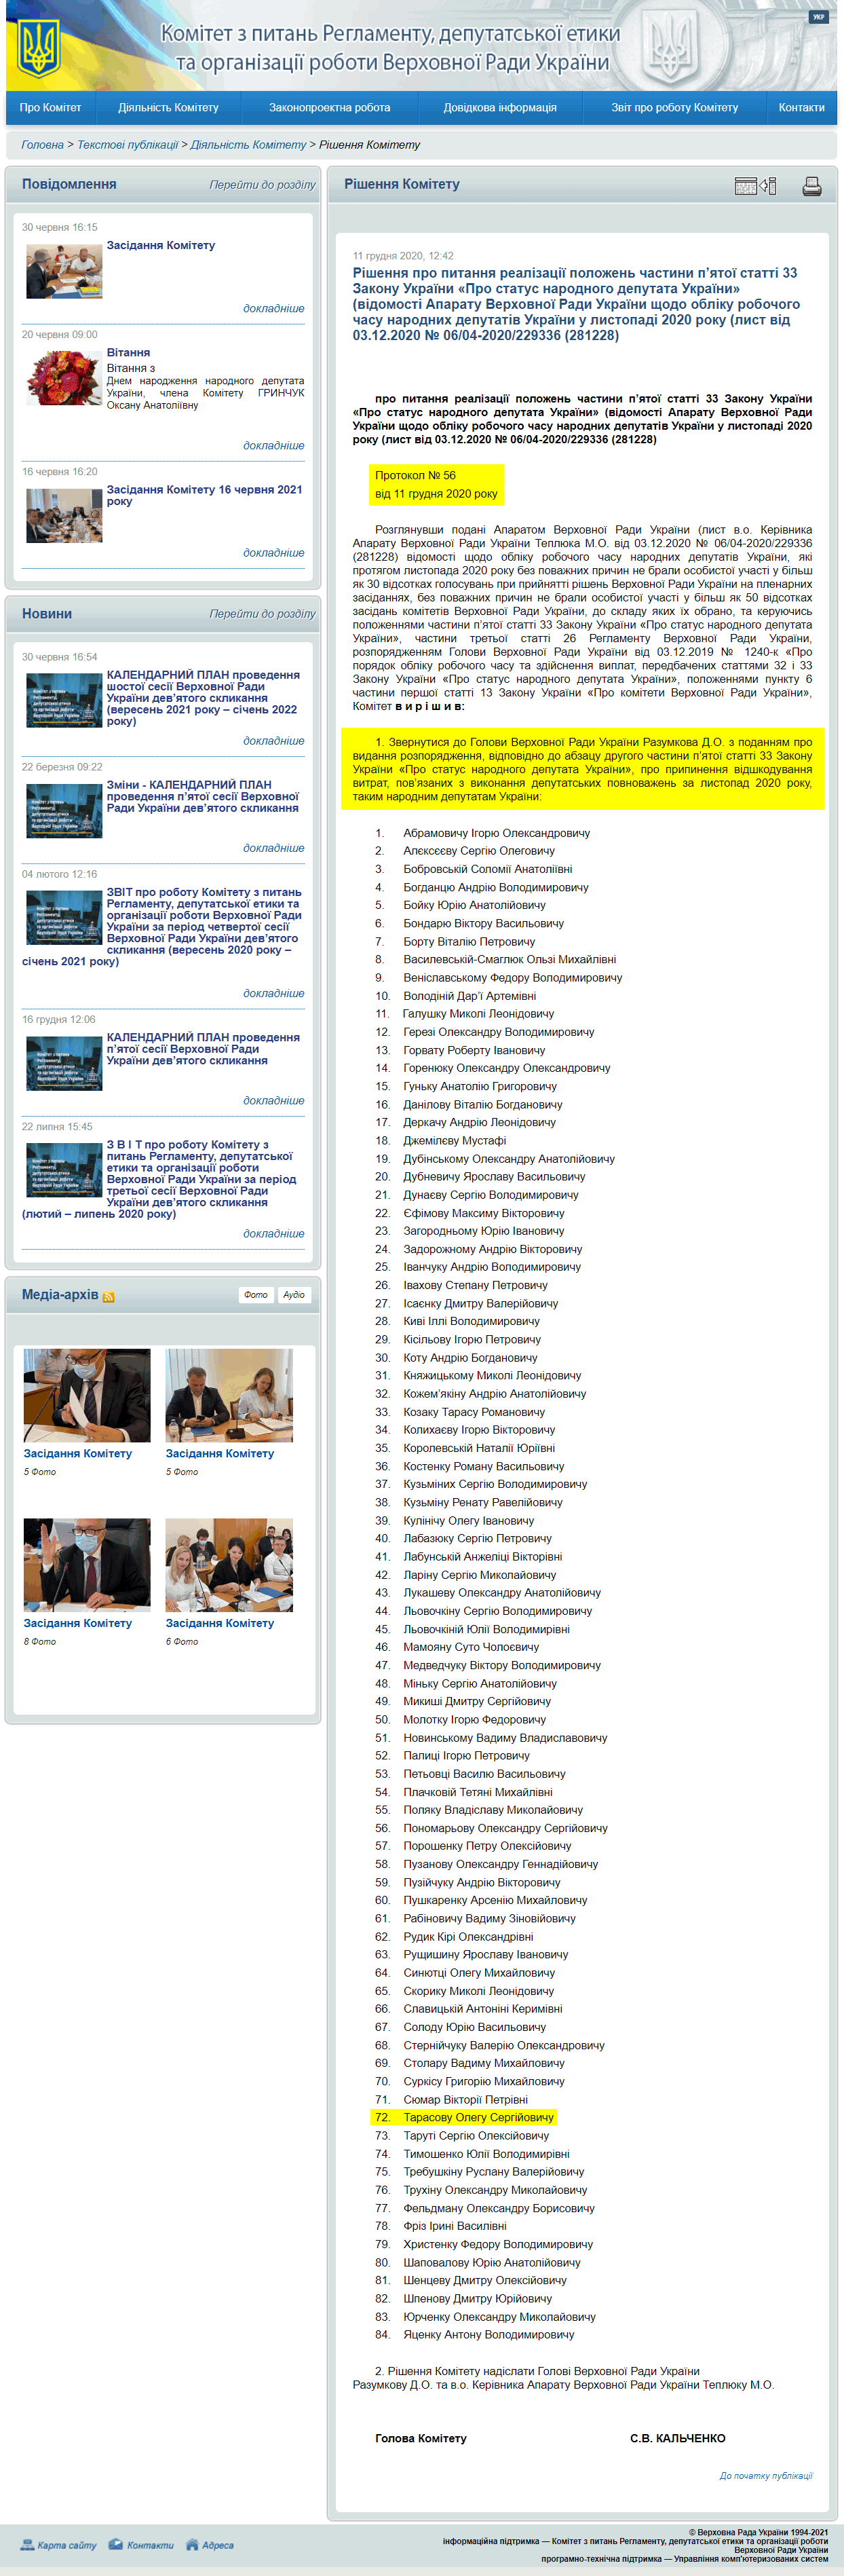The image size is (844, 2576).
Task: Click the Контакти footer icon
Action: (x=115, y=2545)
